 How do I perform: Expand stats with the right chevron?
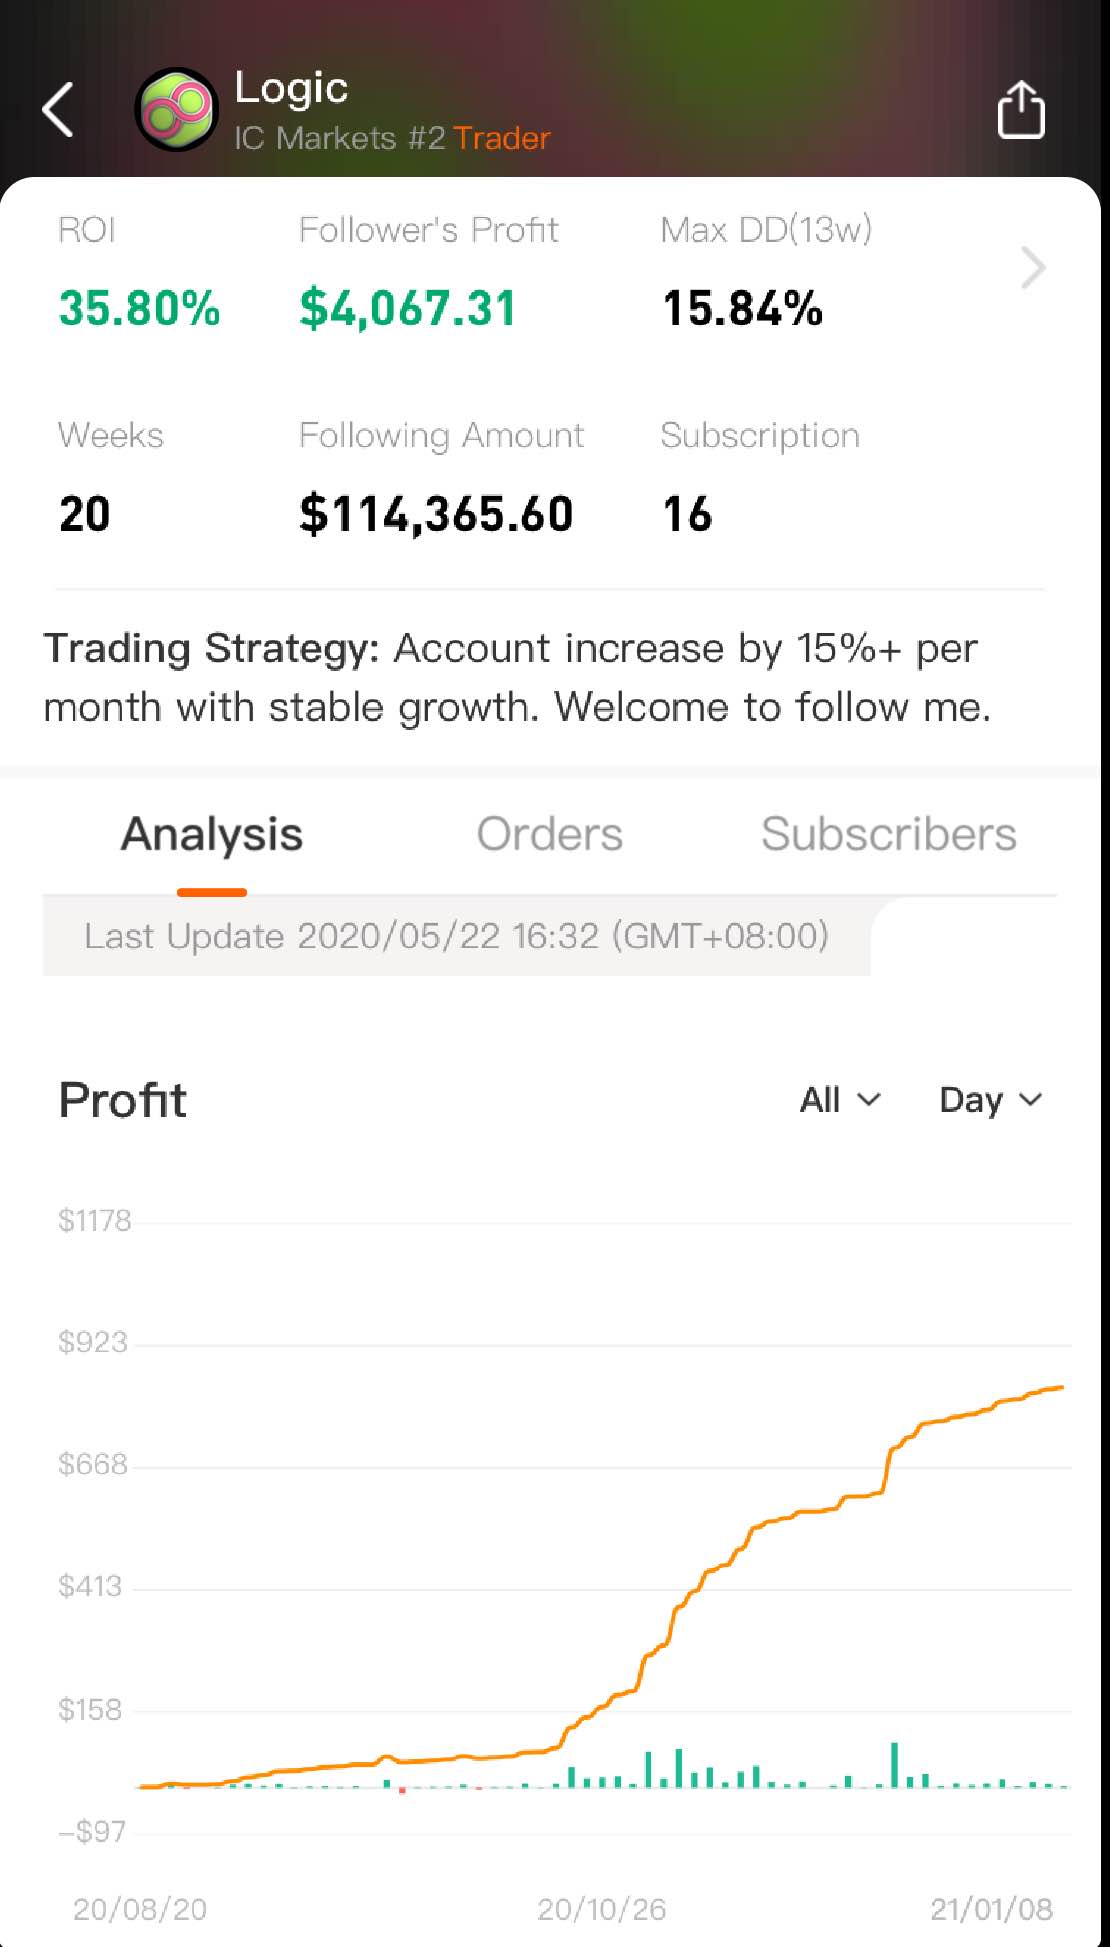pos(1033,267)
